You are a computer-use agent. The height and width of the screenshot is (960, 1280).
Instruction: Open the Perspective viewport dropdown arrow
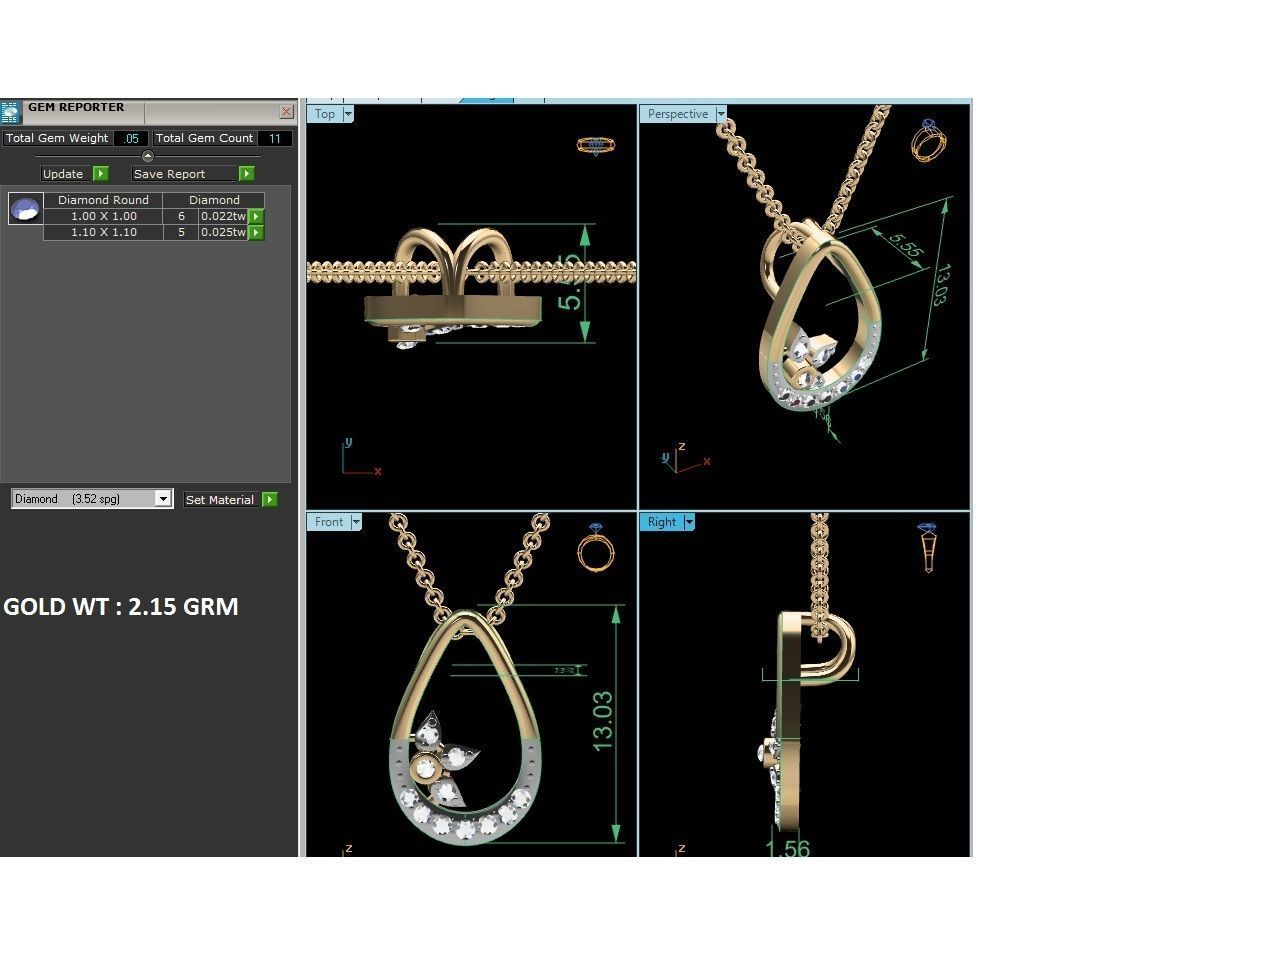click(720, 114)
